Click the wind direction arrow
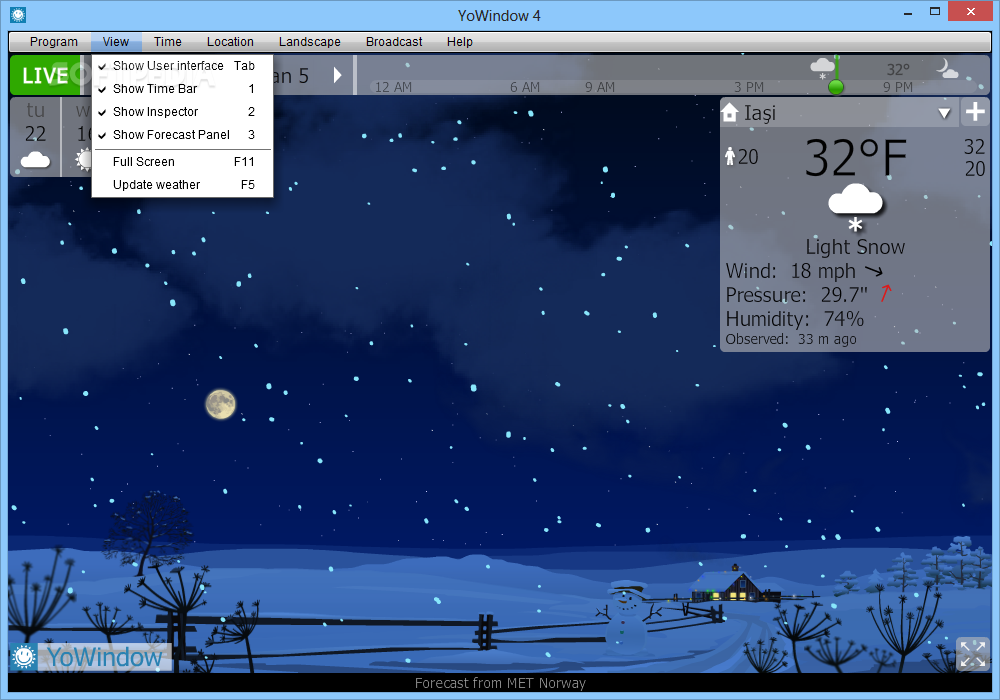The image size is (1000, 700). point(874,271)
